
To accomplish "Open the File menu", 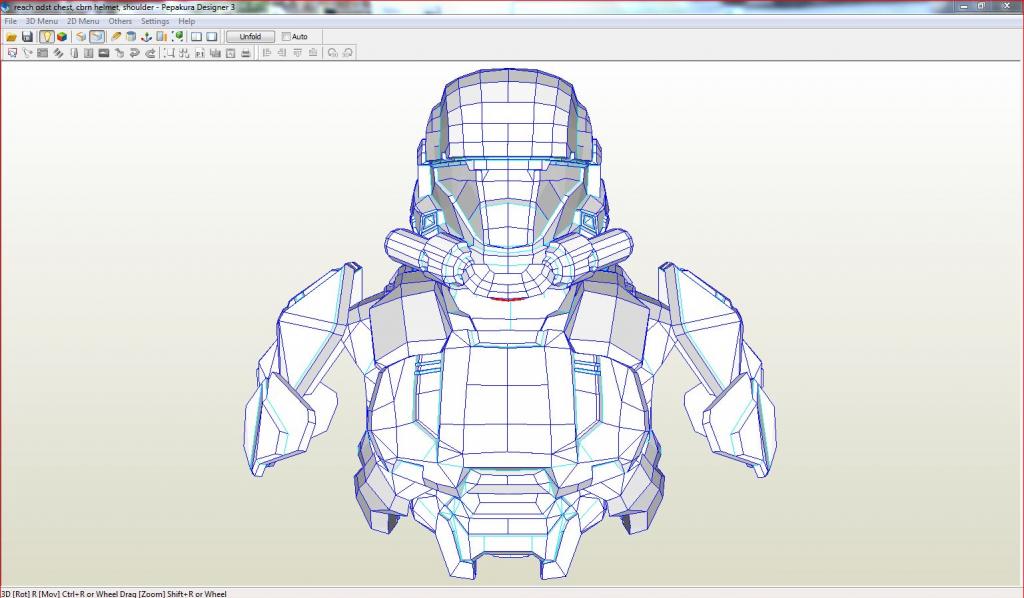I will 10,21.
